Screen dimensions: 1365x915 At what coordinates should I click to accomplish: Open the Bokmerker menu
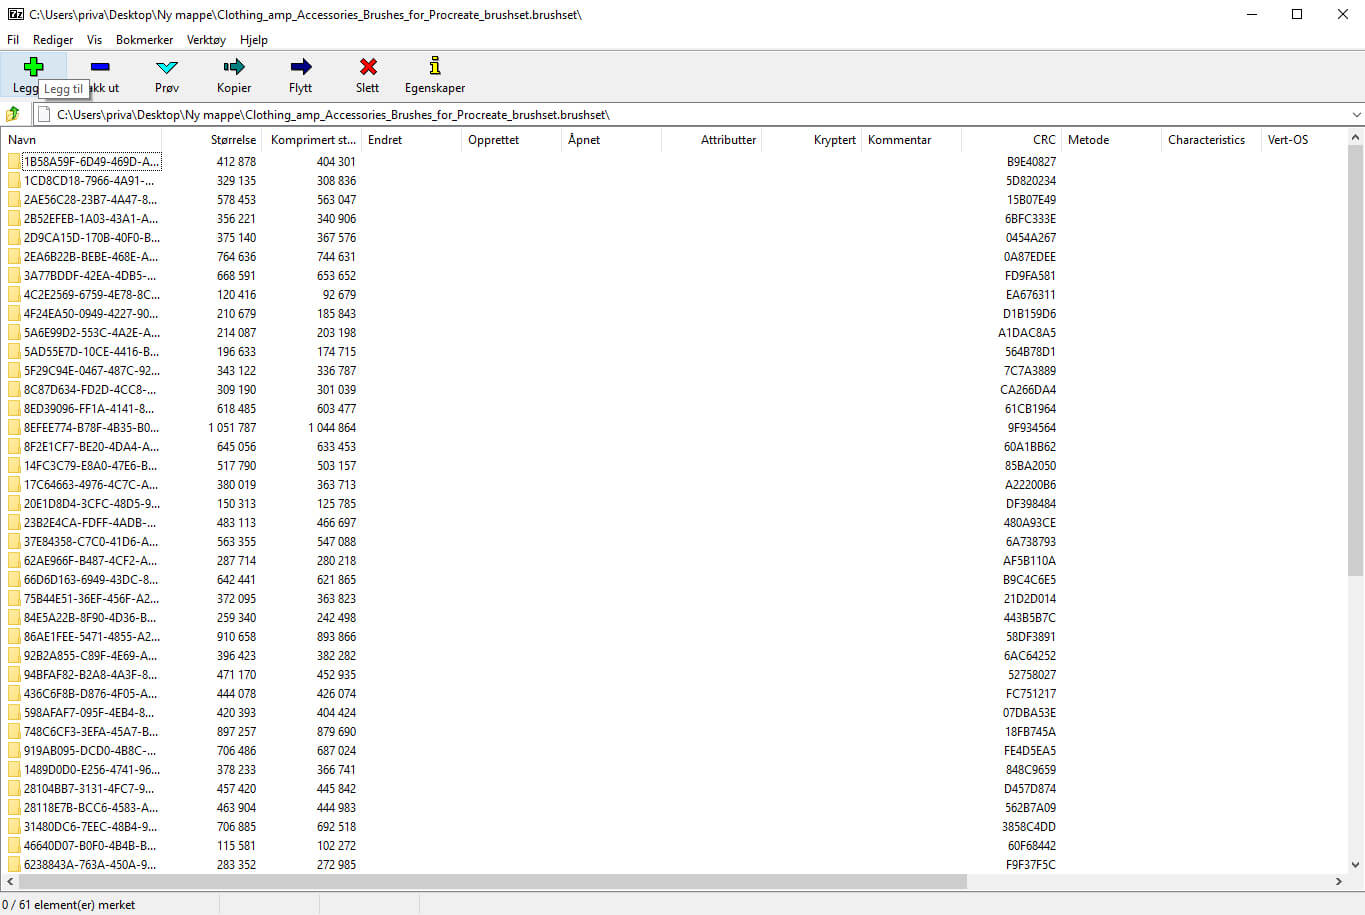coord(144,40)
